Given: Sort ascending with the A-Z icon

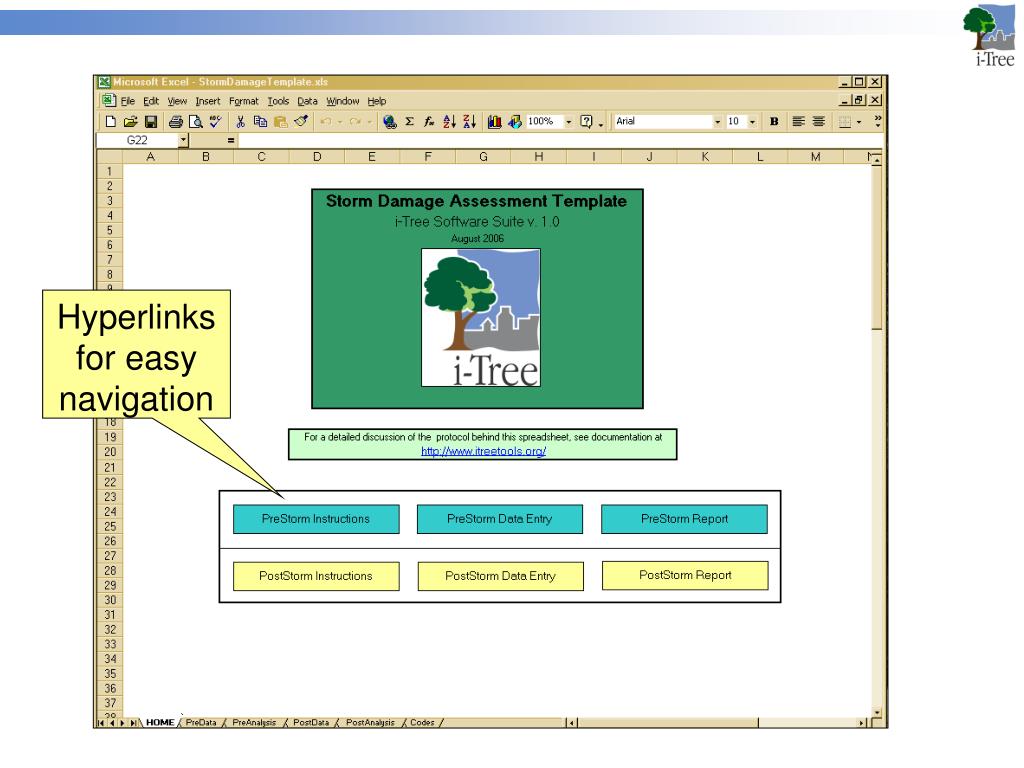Looking at the screenshot, I should (x=449, y=121).
